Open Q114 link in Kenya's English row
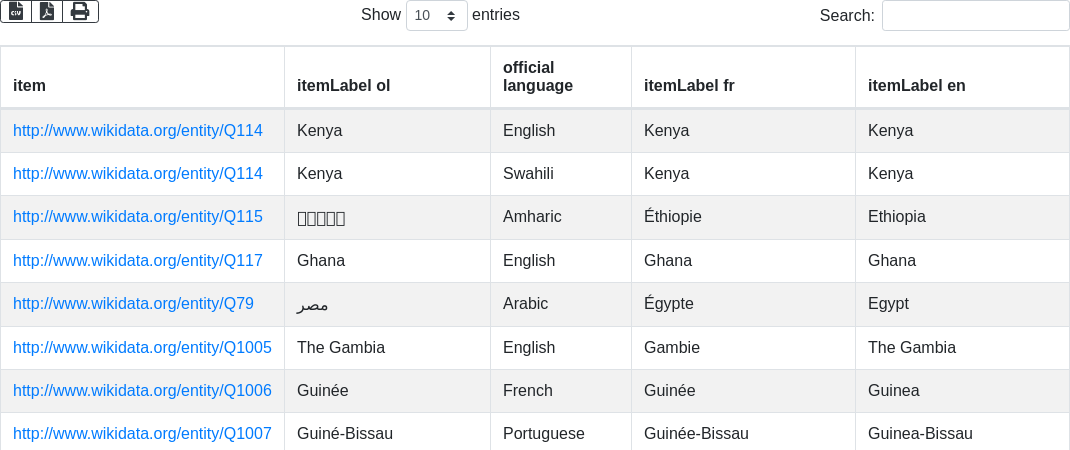 pos(138,131)
